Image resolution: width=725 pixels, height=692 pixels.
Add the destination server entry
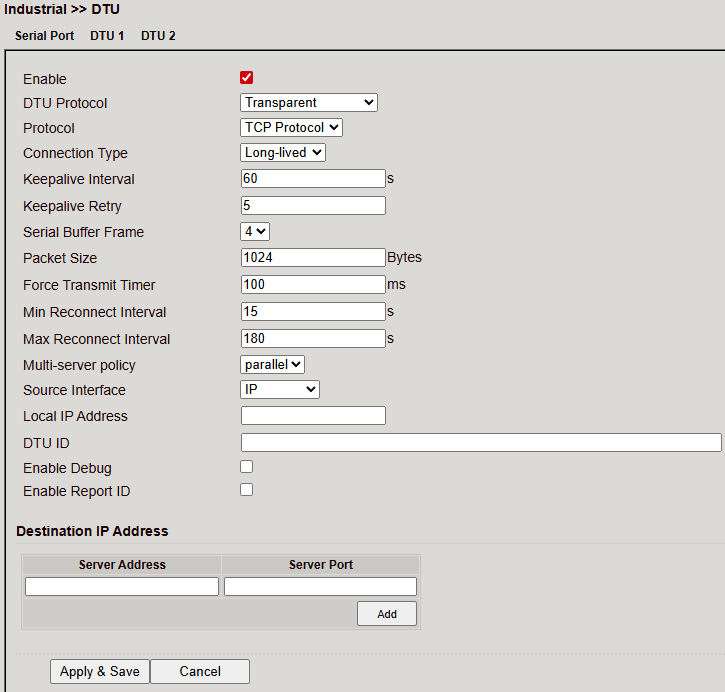coord(387,614)
